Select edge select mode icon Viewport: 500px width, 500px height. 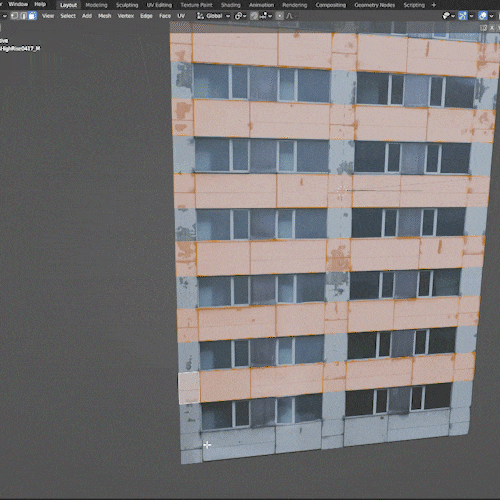coord(23,16)
